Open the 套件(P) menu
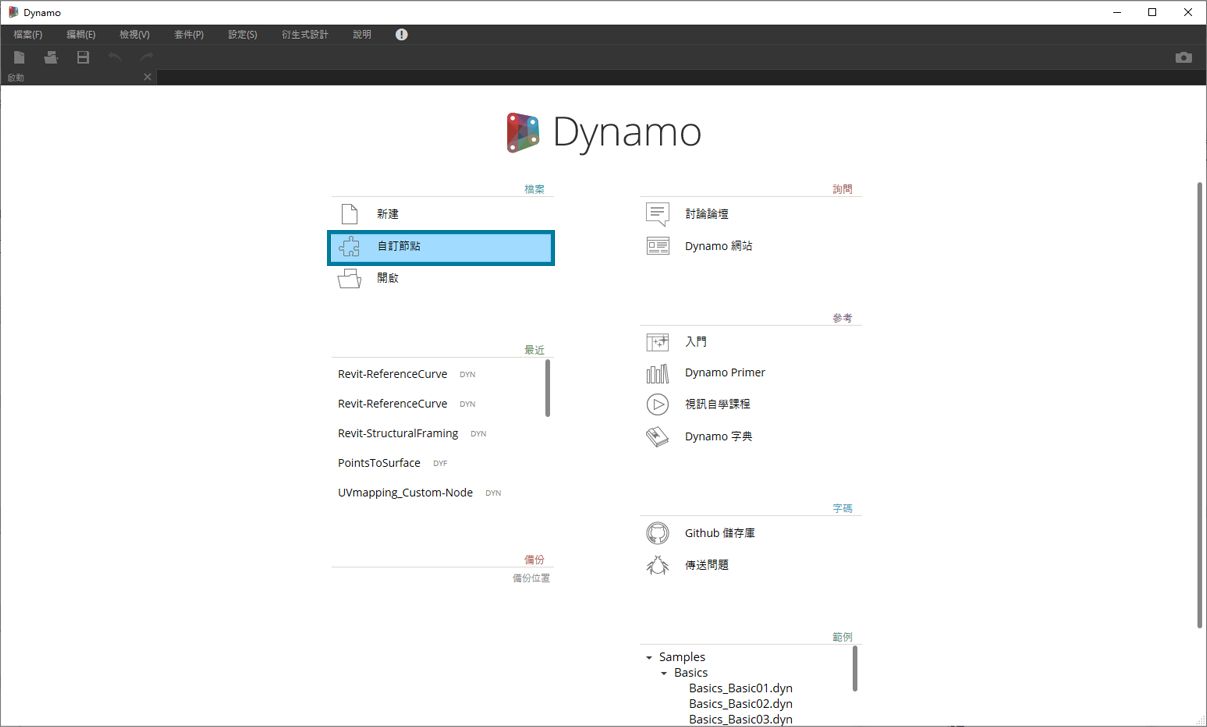The image size is (1207, 727). [x=188, y=34]
